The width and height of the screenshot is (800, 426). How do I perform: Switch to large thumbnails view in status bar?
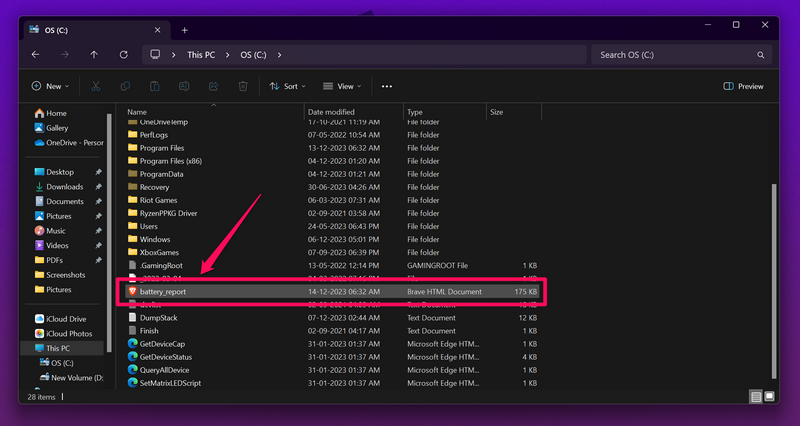point(769,397)
